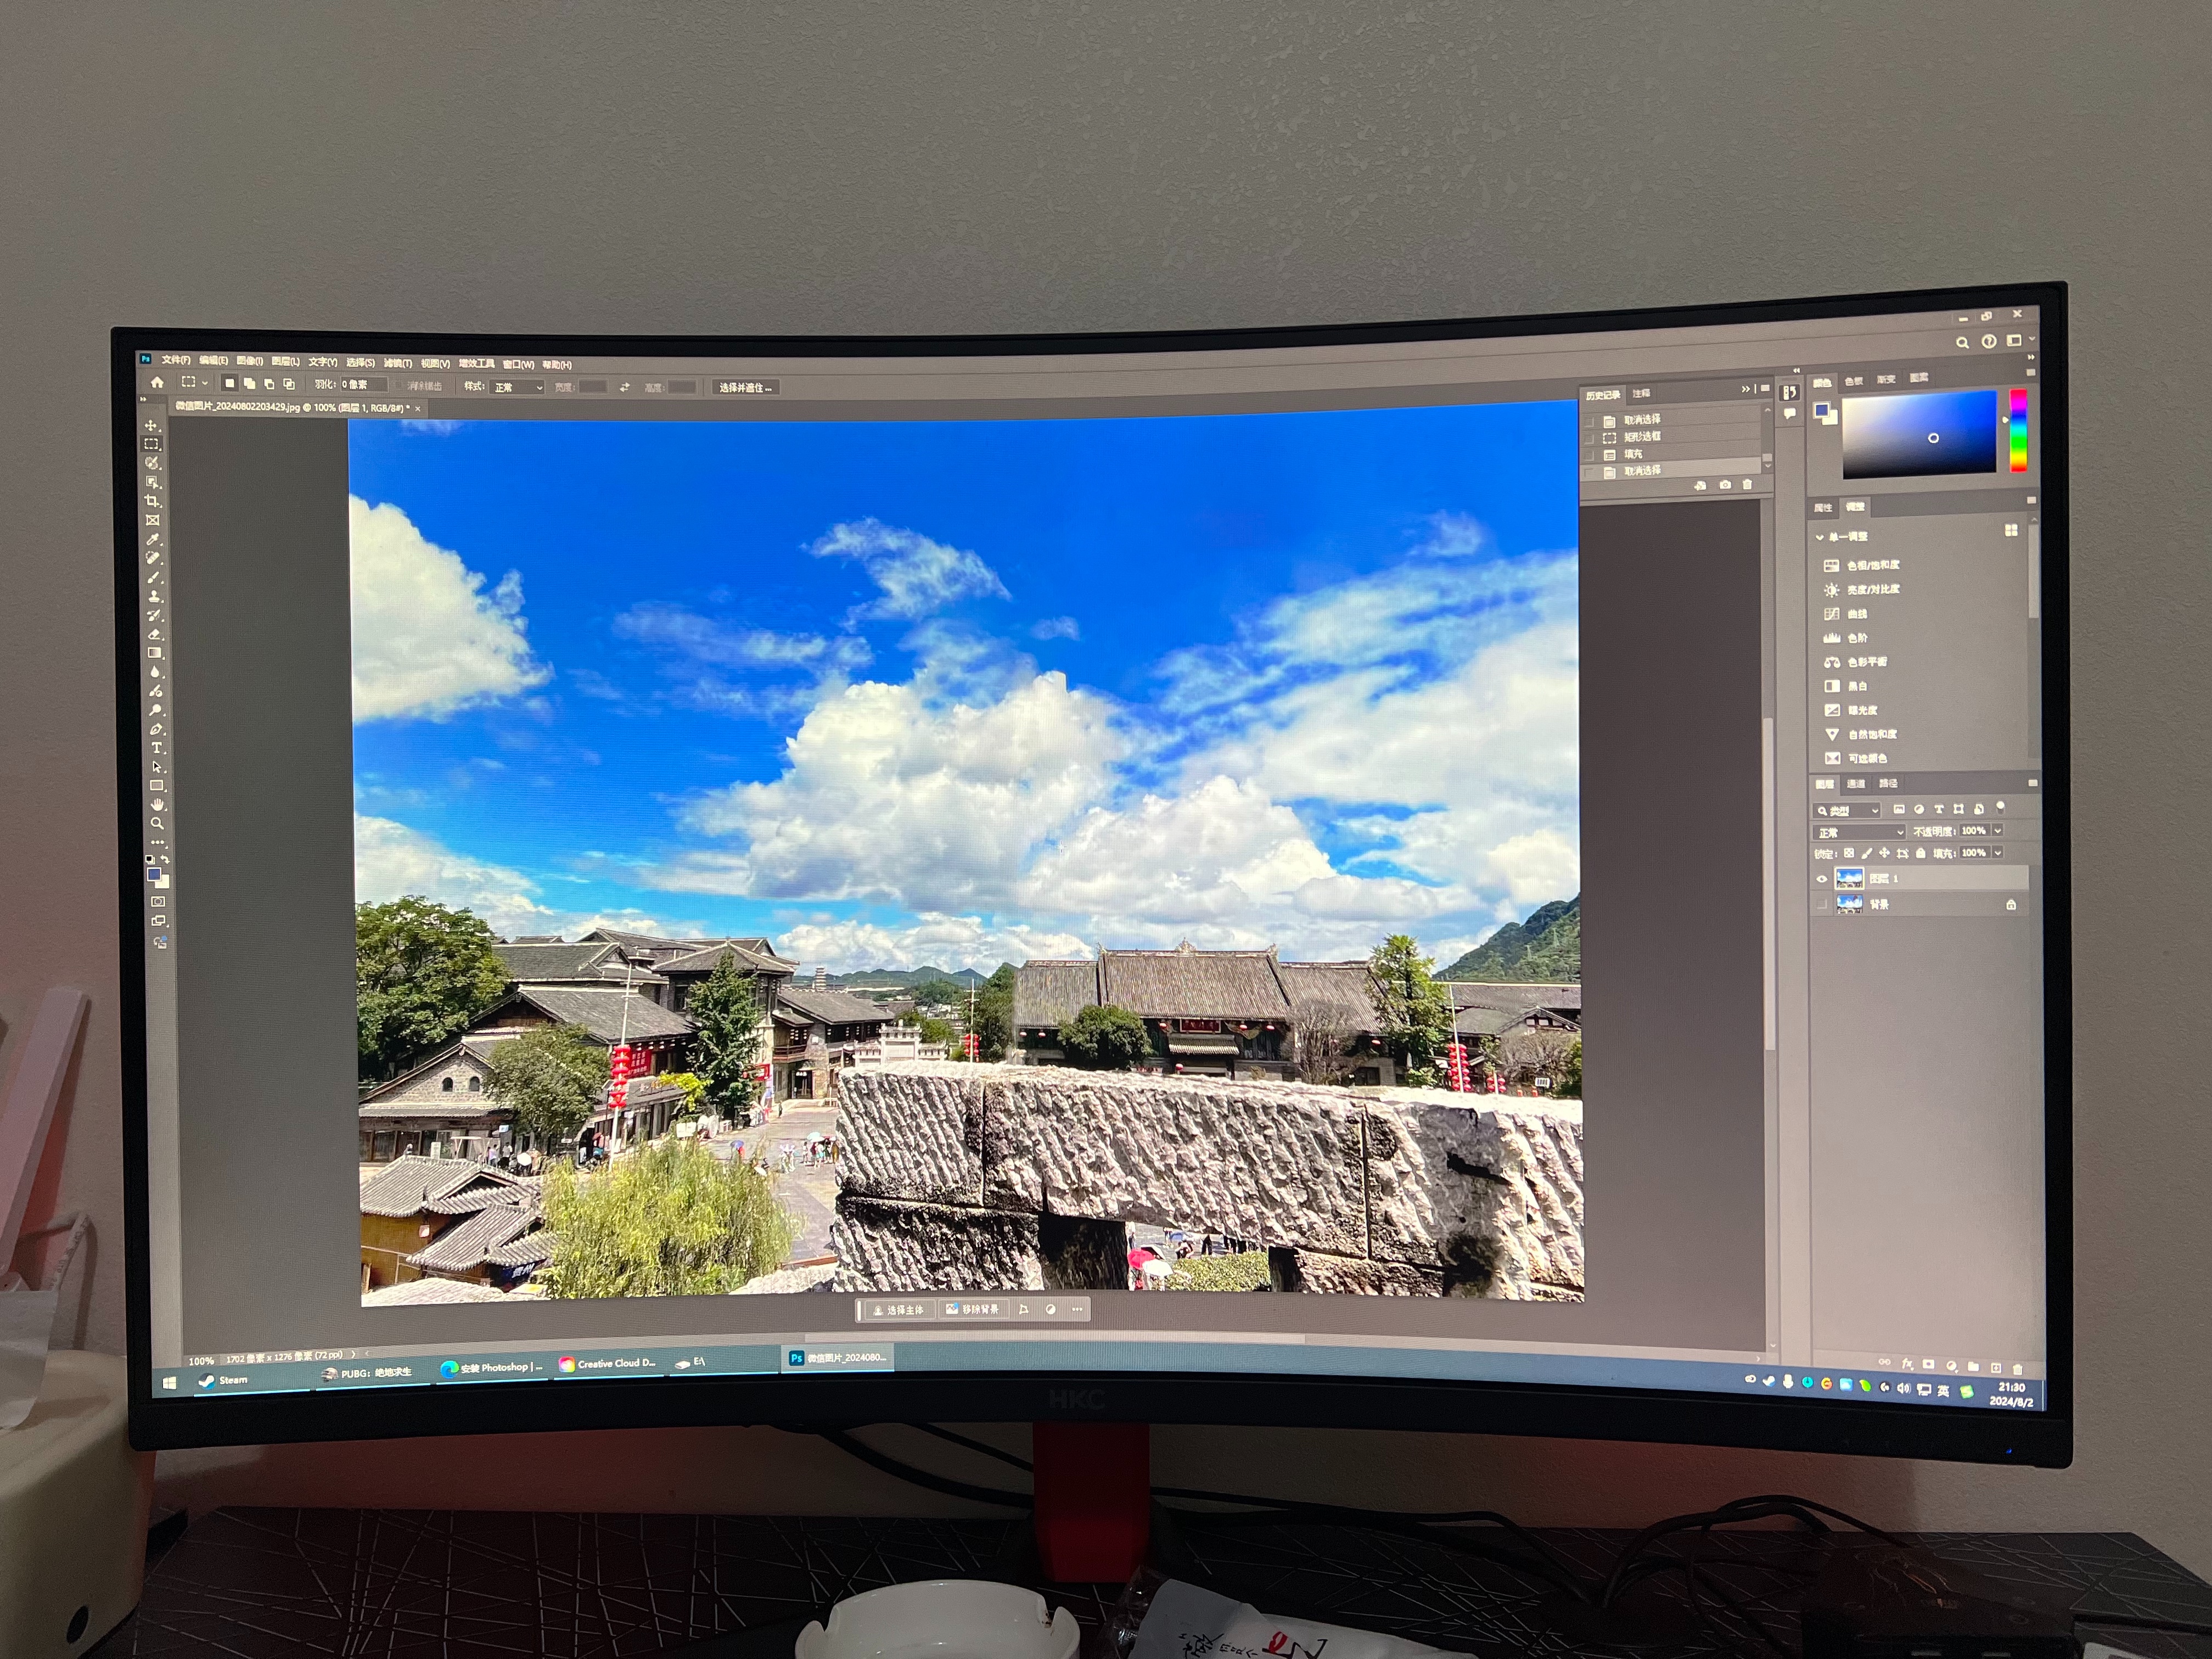Toggle the lock all layer icon
Image resolution: width=2212 pixels, height=1659 pixels.
coord(1920,854)
